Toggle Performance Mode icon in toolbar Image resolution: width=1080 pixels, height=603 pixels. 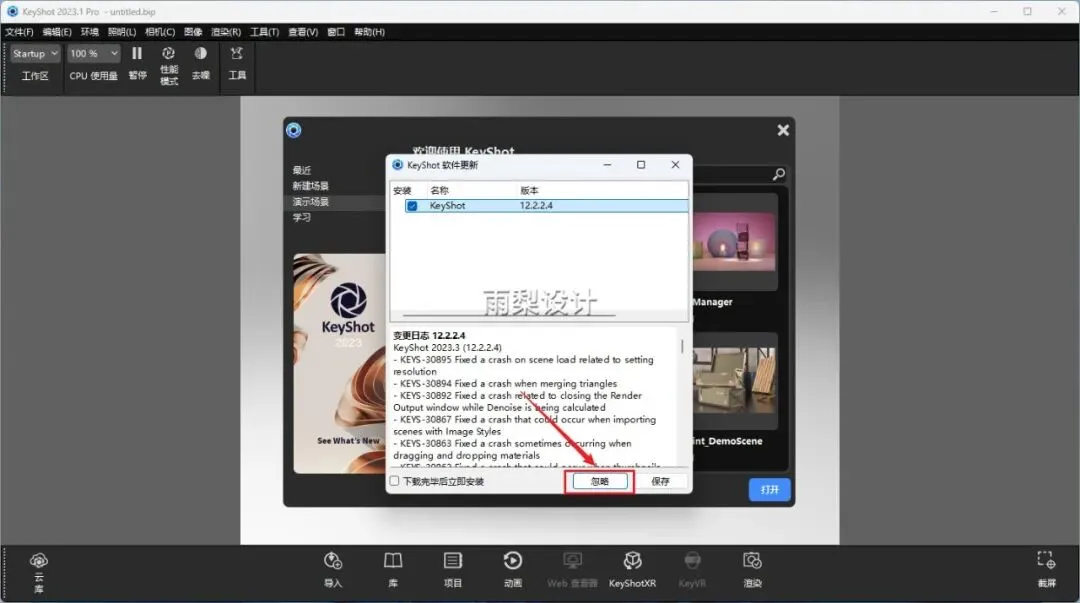(168, 54)
